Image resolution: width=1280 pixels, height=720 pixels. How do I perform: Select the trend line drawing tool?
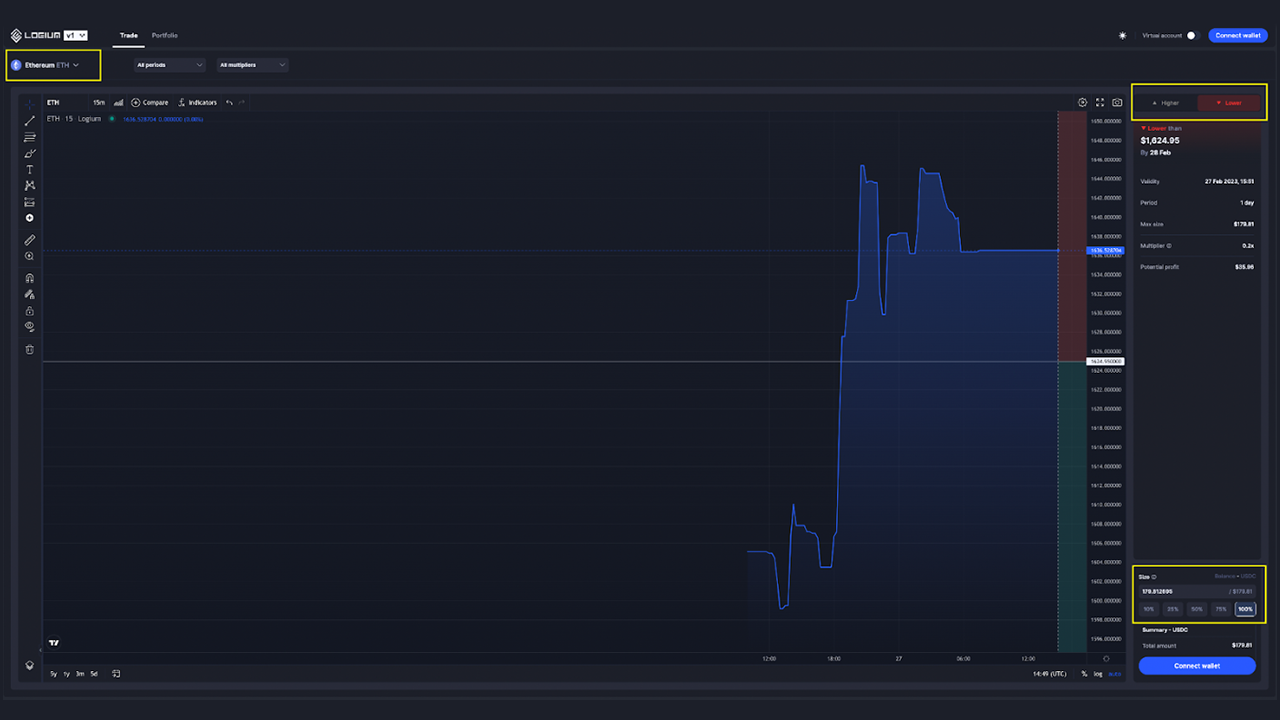30,120
